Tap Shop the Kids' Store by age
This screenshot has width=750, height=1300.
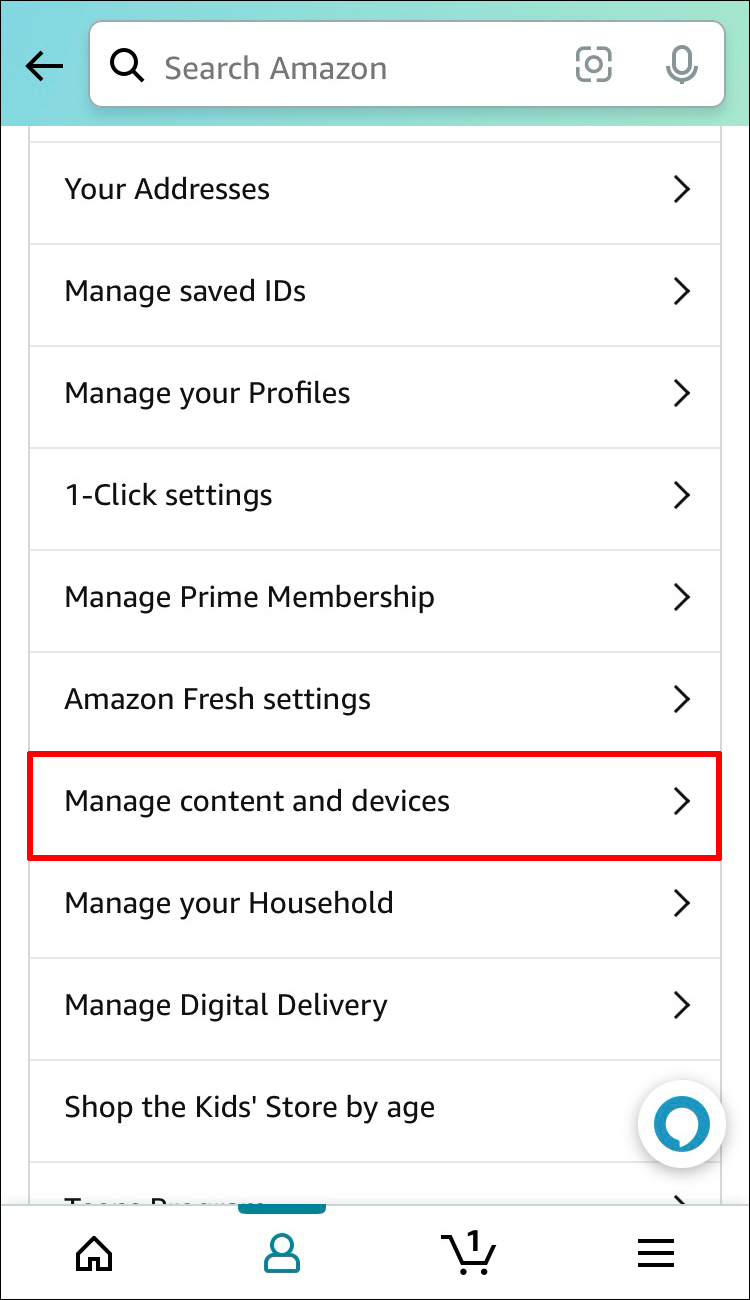pyautogui.click(x=250, y=1107)
